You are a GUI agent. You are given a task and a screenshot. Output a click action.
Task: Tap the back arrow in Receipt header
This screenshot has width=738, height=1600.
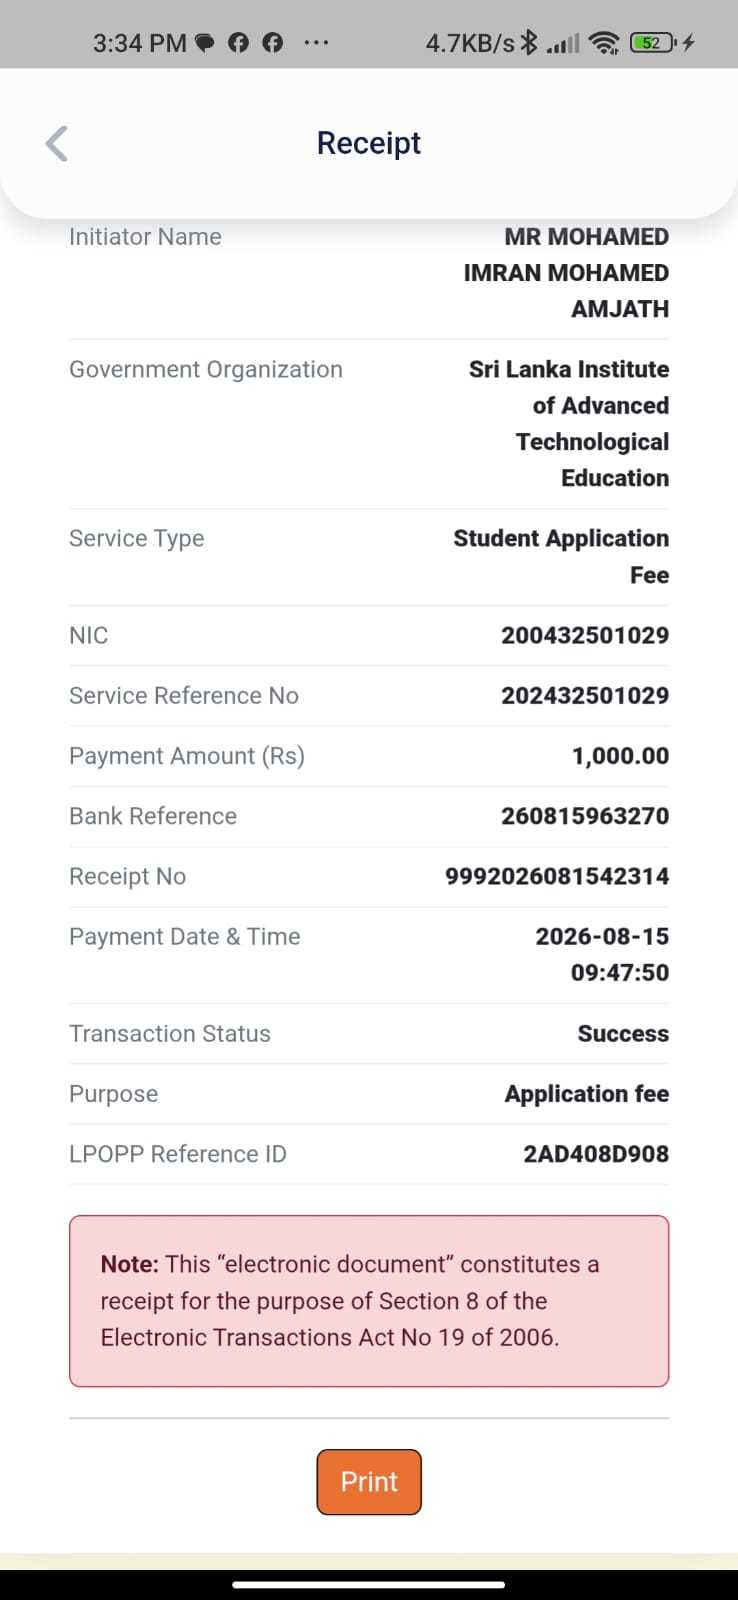click(57, 143)
